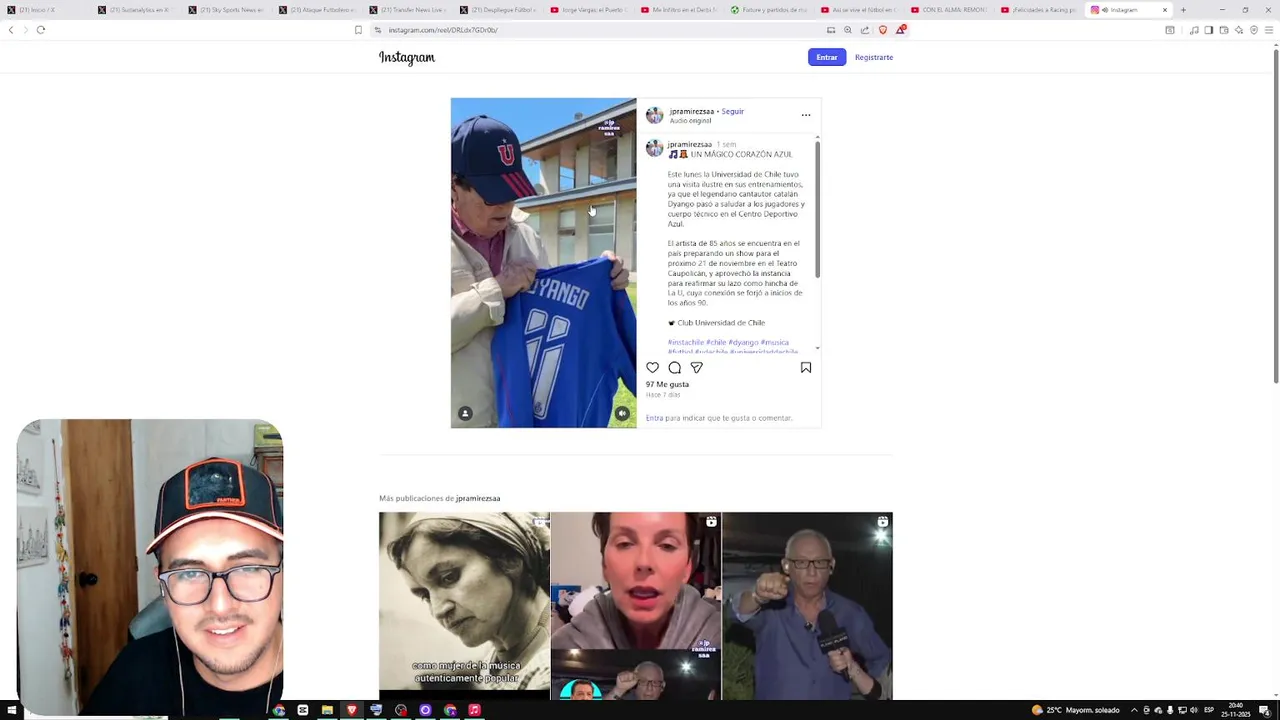Open jpramirezsaa username in the post header
This screenshot has height=720, width=1280.
(x=692, y=111)
